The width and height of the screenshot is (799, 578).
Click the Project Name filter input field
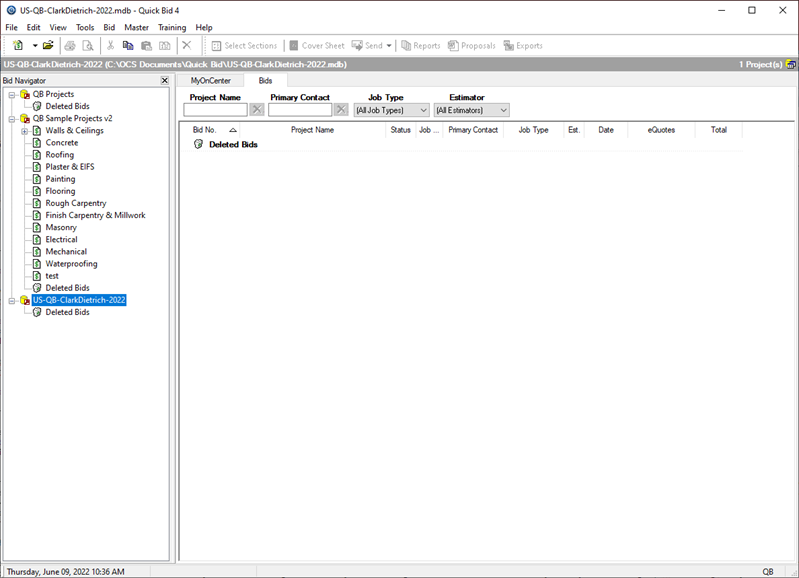(x=216, y=110)
